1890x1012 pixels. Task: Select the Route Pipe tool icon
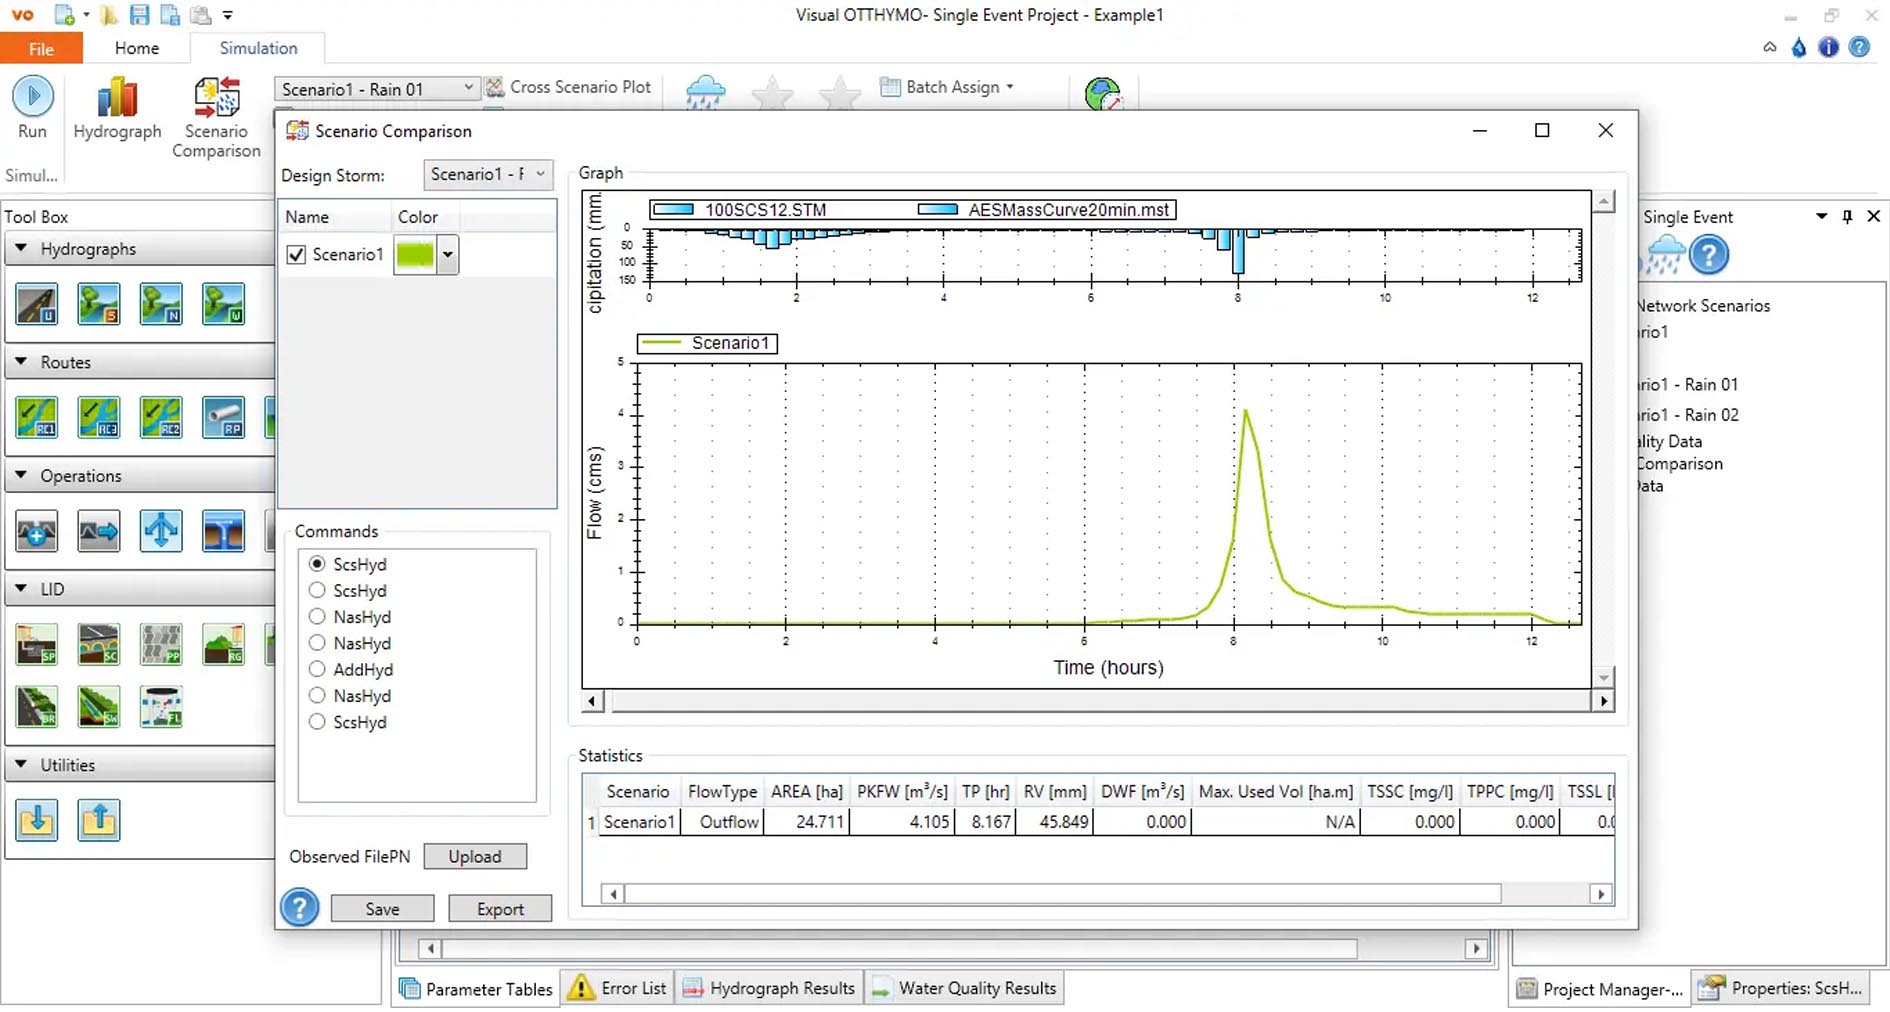[x=222, y=417]
